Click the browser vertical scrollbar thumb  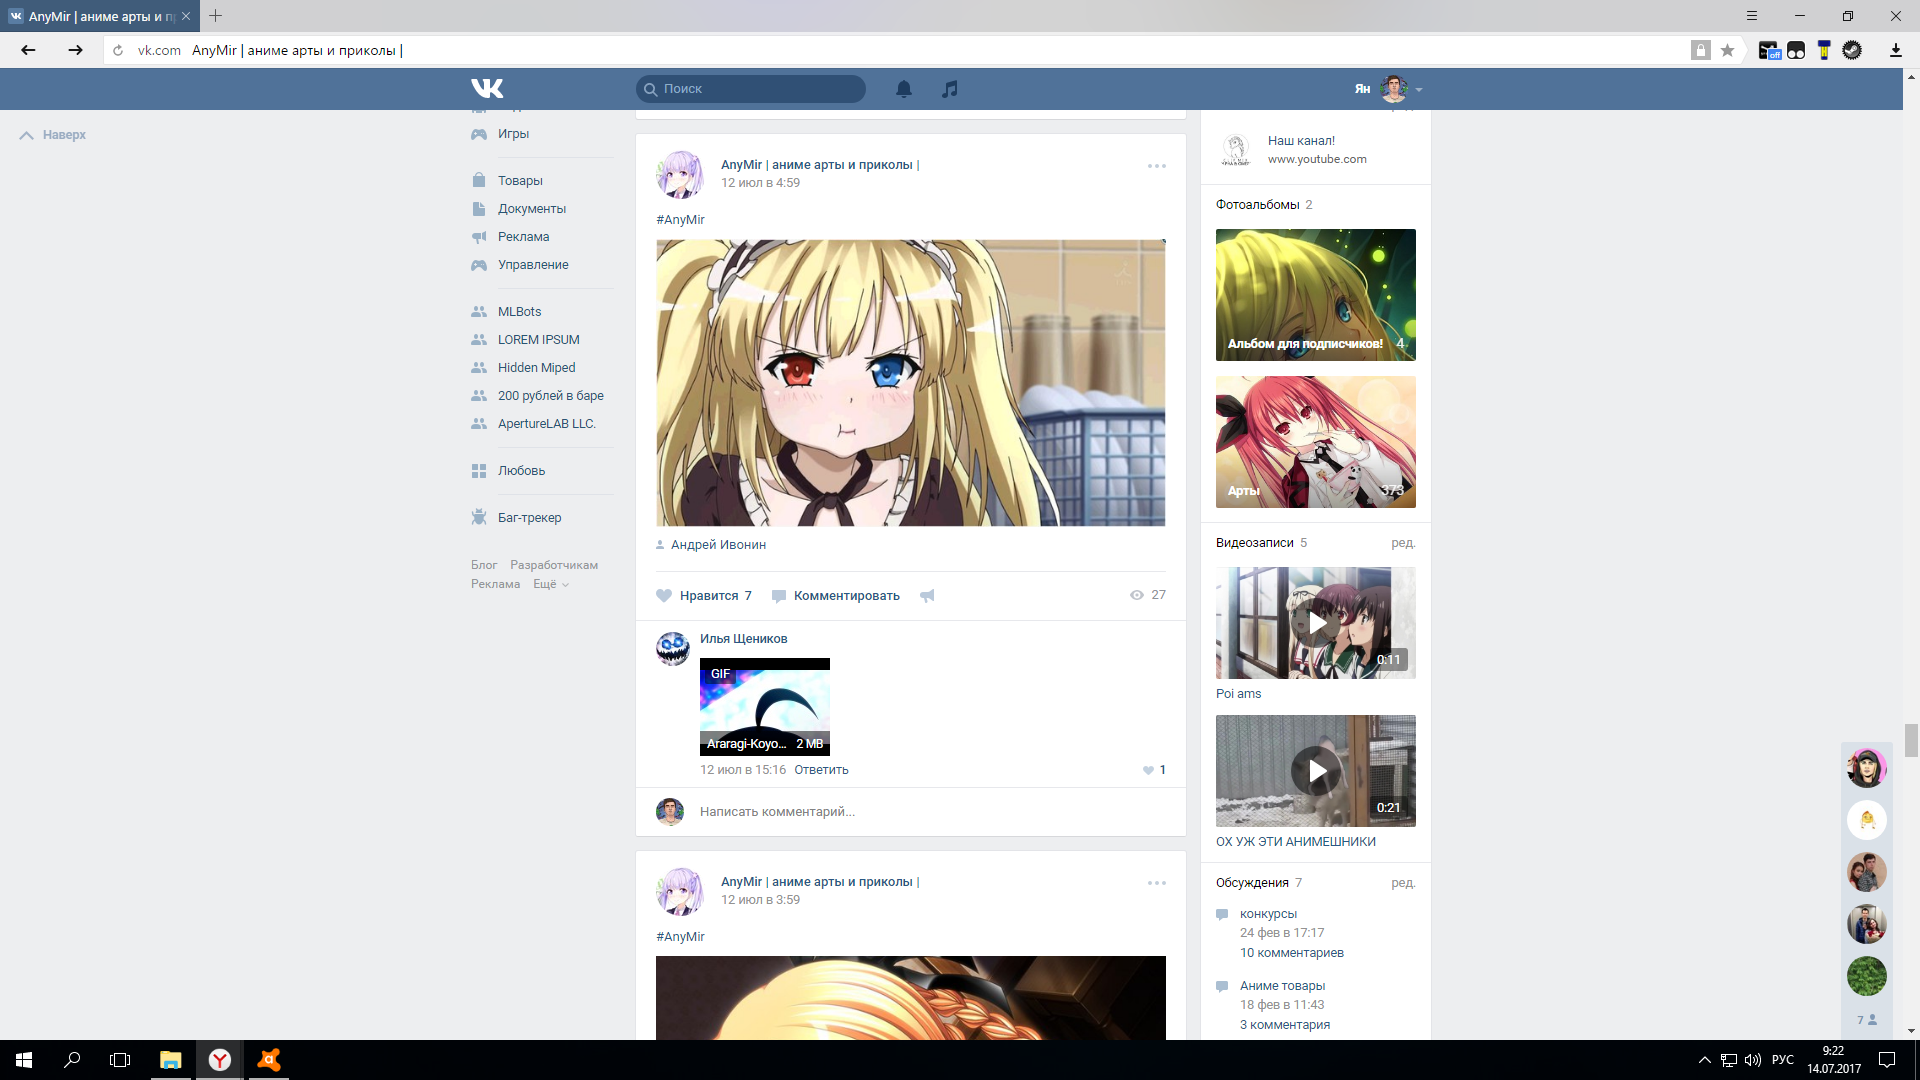pyautogui.click(x=1911, y=740)
